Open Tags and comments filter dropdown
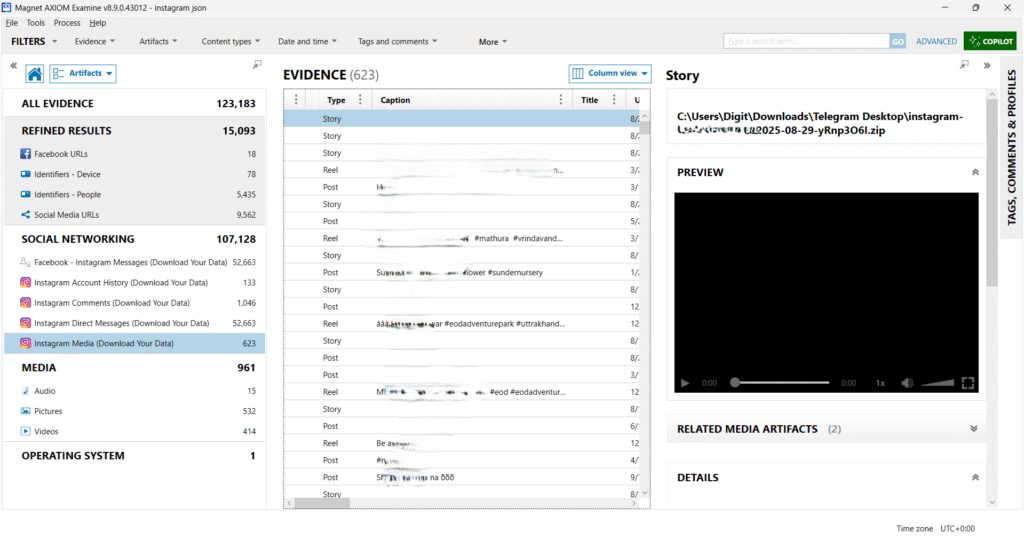 point(398,42)
